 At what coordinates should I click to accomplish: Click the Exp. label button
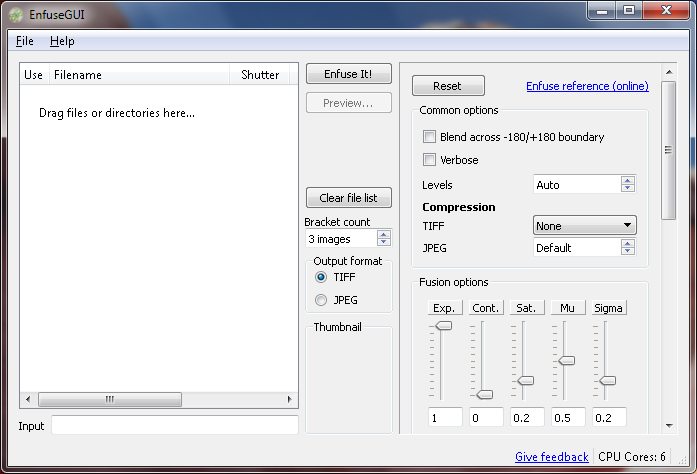[x=445, y=308]
